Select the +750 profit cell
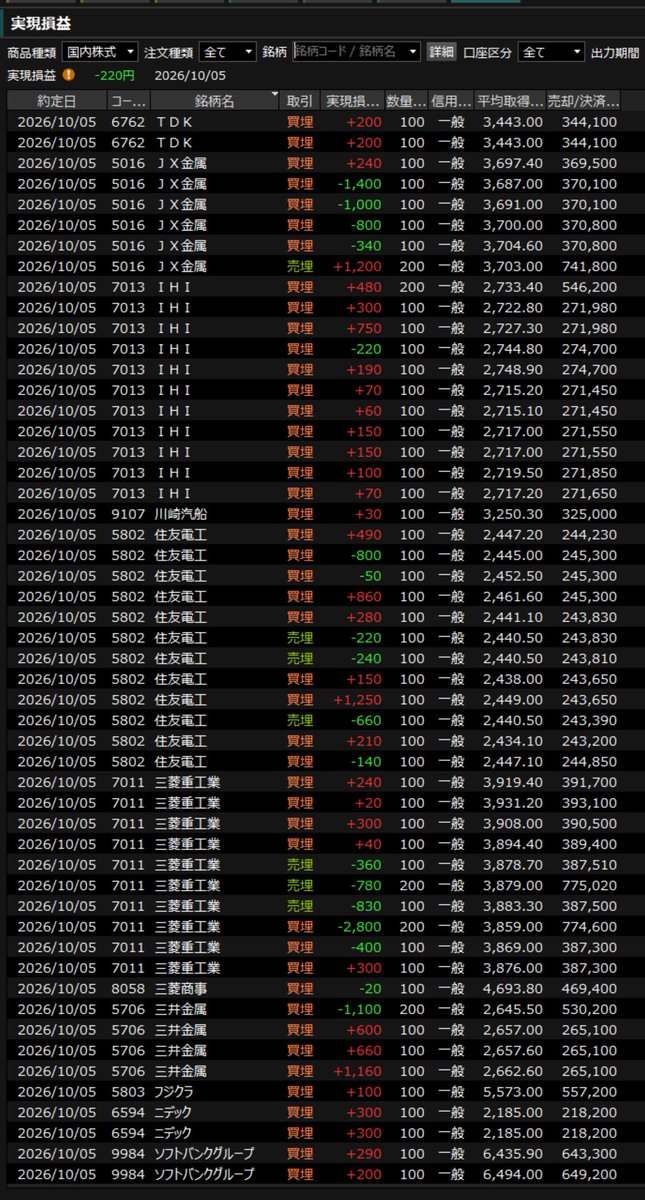Screen dimensions: 645x1200 click(364, 328)
